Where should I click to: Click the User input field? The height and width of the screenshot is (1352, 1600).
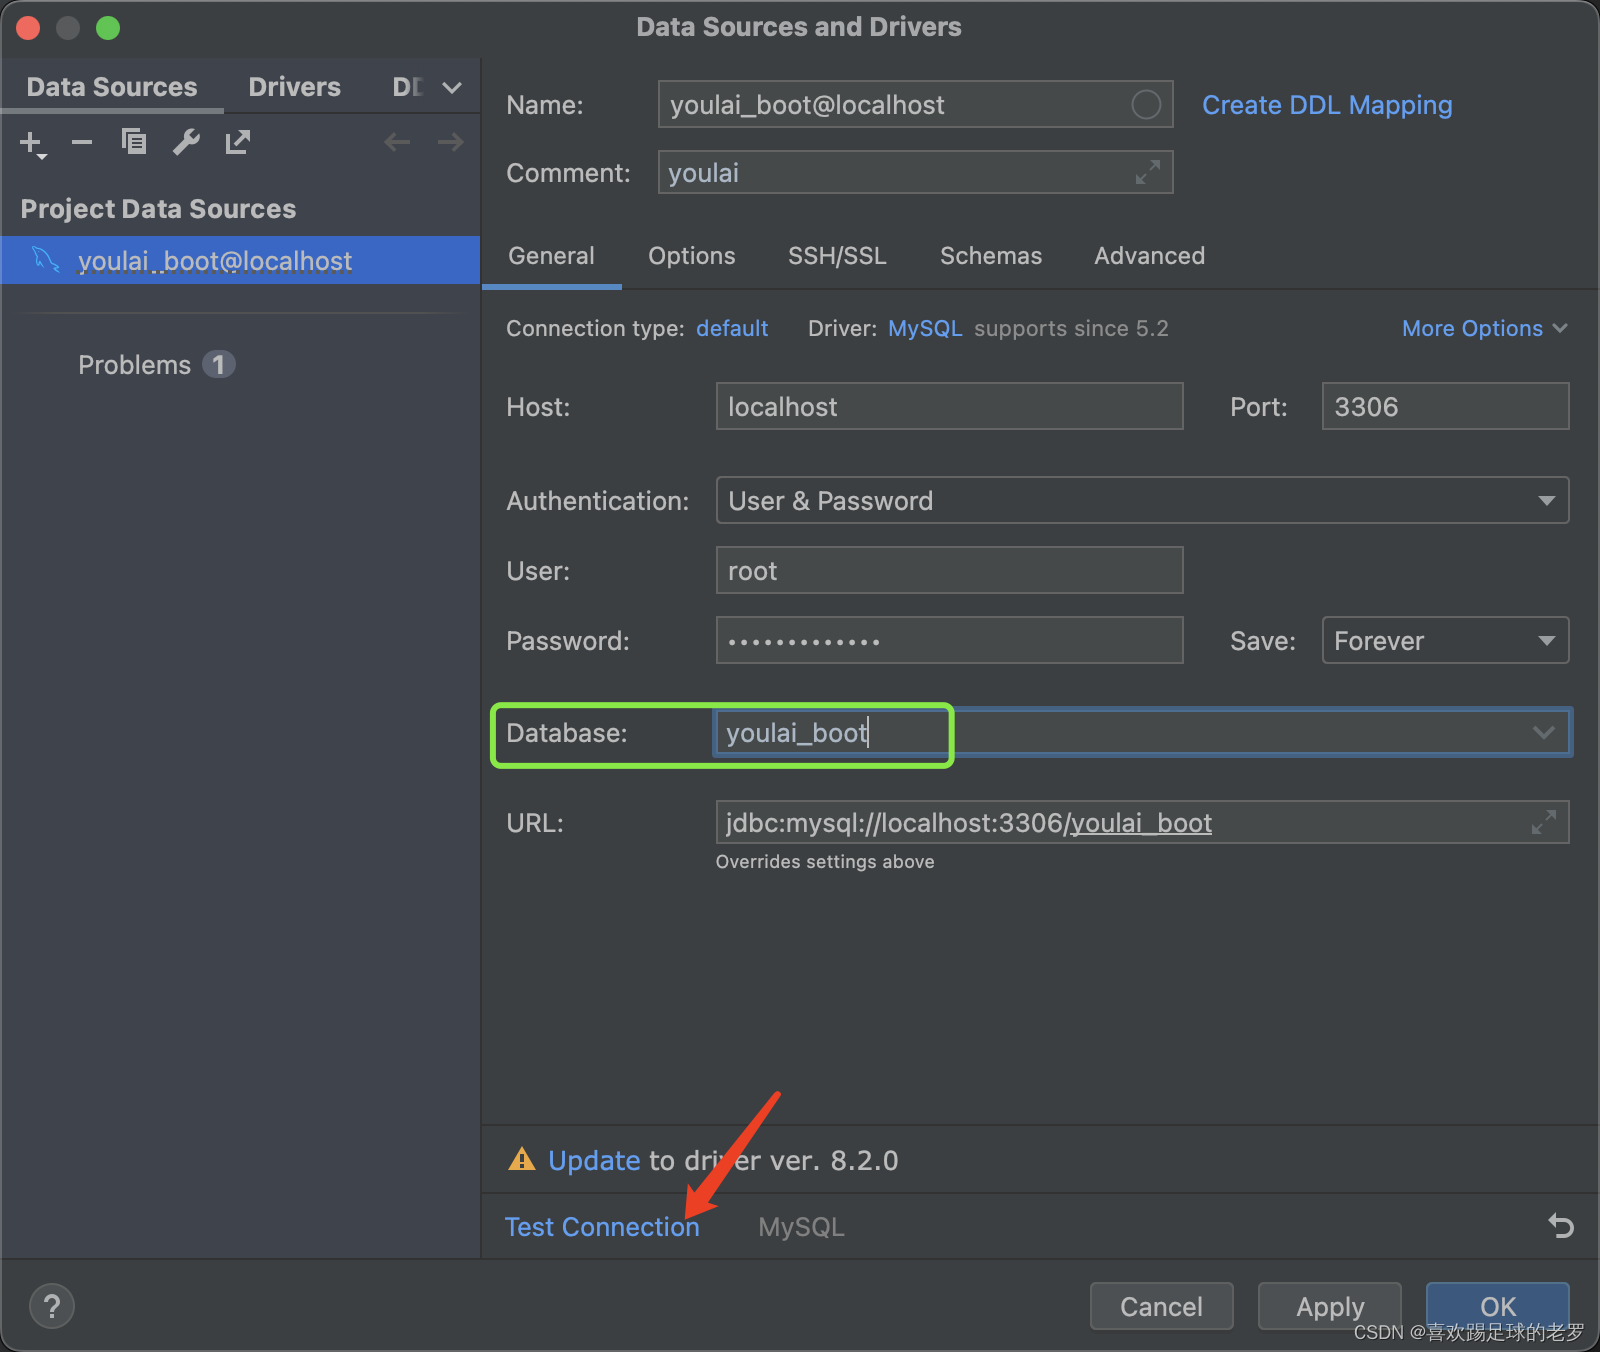949,570
